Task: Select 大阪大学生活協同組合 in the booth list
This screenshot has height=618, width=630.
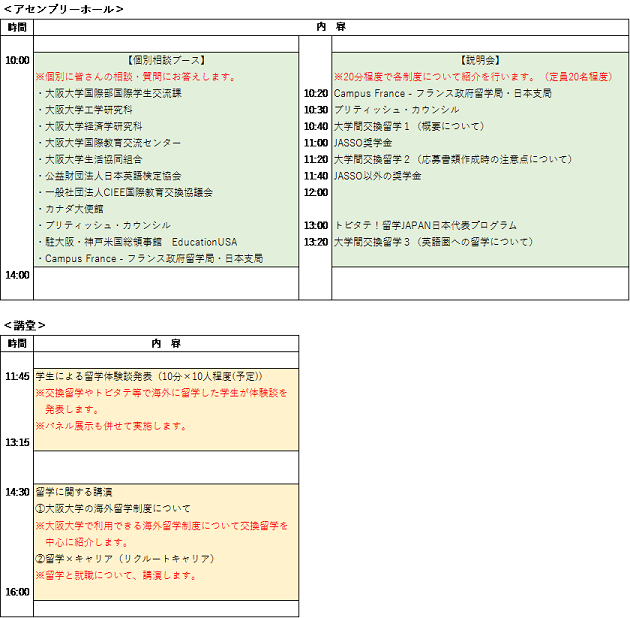Action: click(x=93, y=159)
